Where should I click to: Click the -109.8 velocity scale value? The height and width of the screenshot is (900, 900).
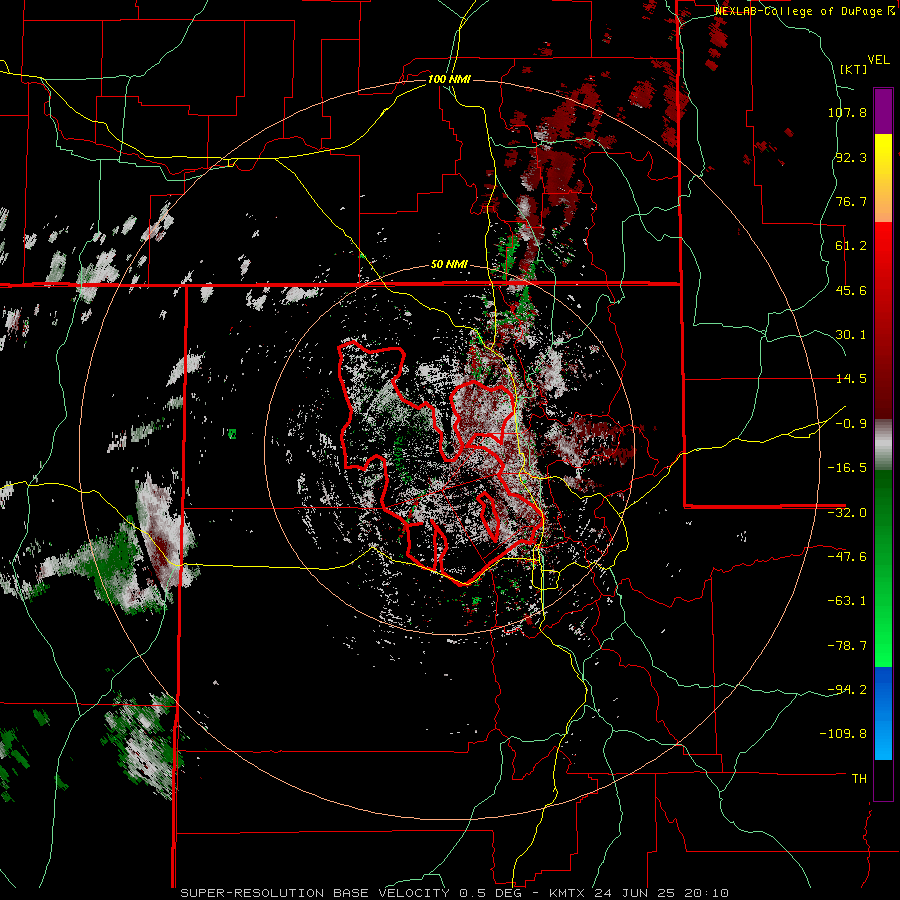point(844,734)
